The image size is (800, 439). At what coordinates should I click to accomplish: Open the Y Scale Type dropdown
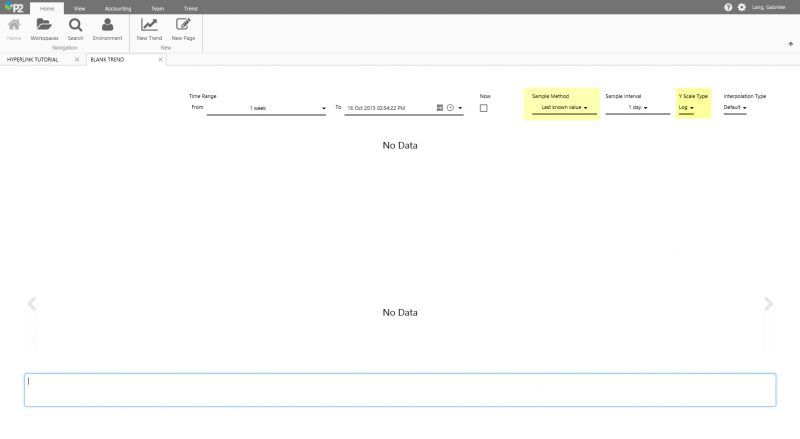(x=686, y=107)
